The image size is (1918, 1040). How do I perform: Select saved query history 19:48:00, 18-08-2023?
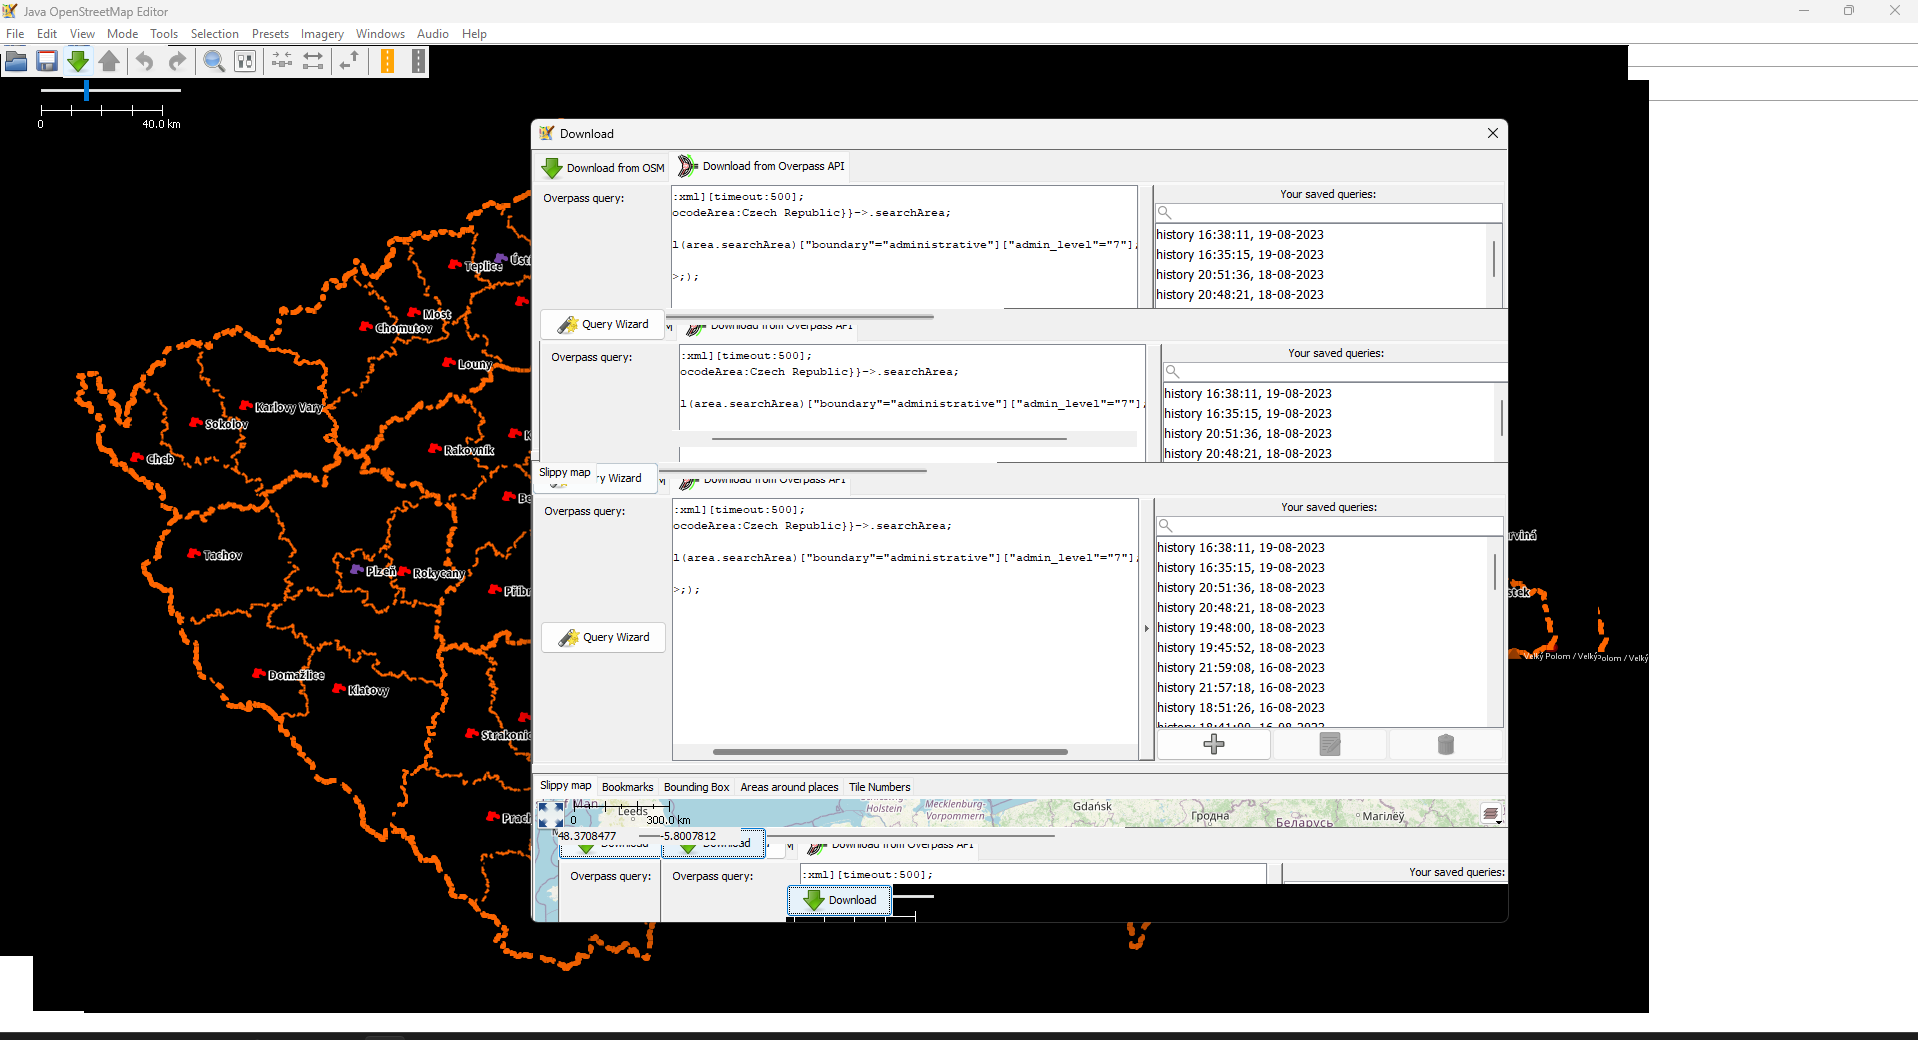point(1240,628)
